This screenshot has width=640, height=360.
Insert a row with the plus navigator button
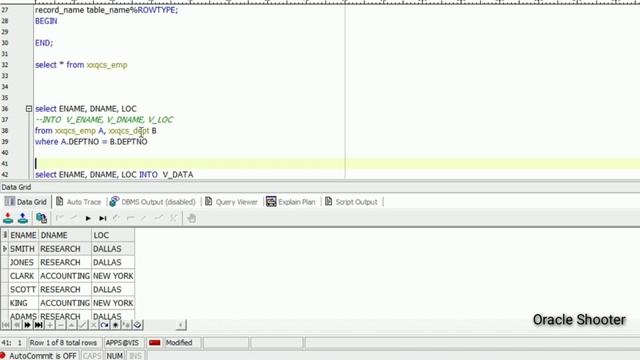coord(49,325)
